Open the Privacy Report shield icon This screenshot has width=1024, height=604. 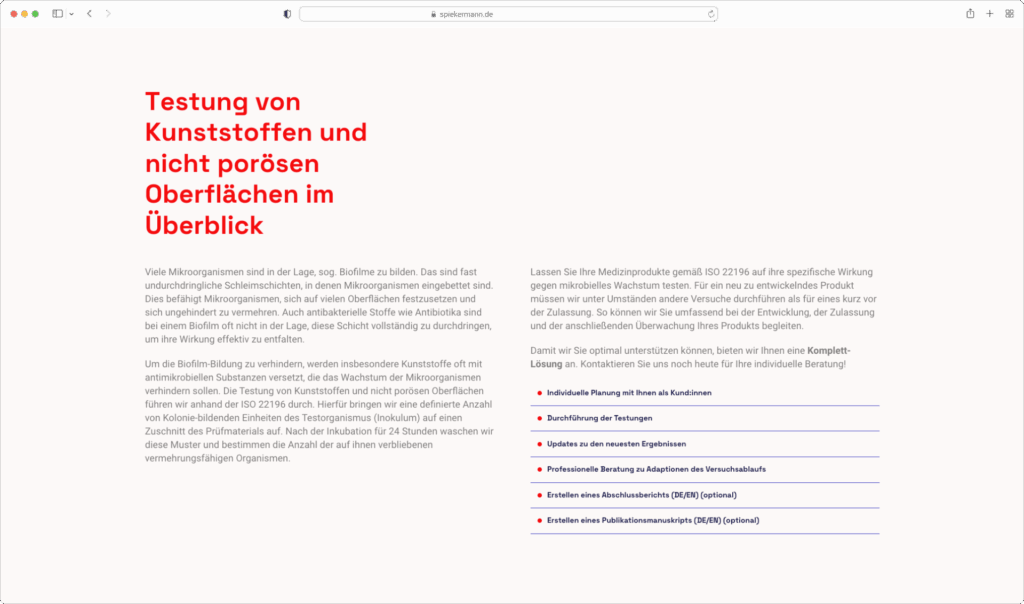coord(286,14)
